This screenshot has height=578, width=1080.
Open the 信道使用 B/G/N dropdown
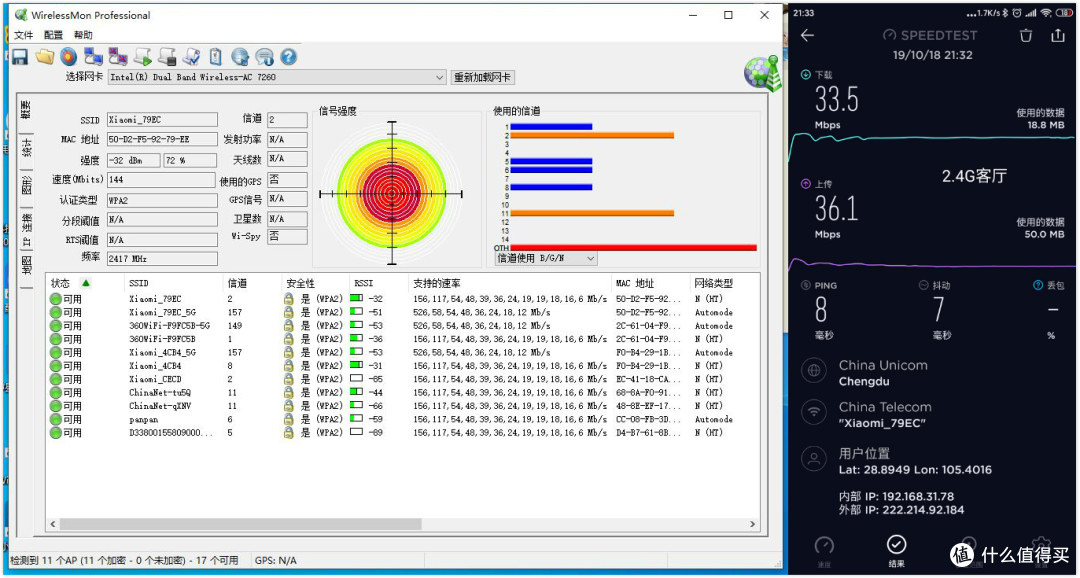point(546,258)
